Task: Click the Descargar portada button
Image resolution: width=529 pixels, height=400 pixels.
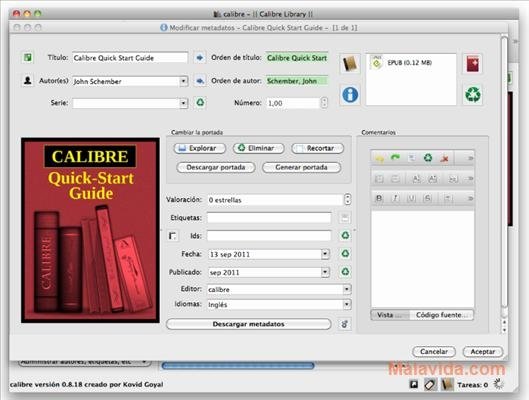Action: point(216,167)
